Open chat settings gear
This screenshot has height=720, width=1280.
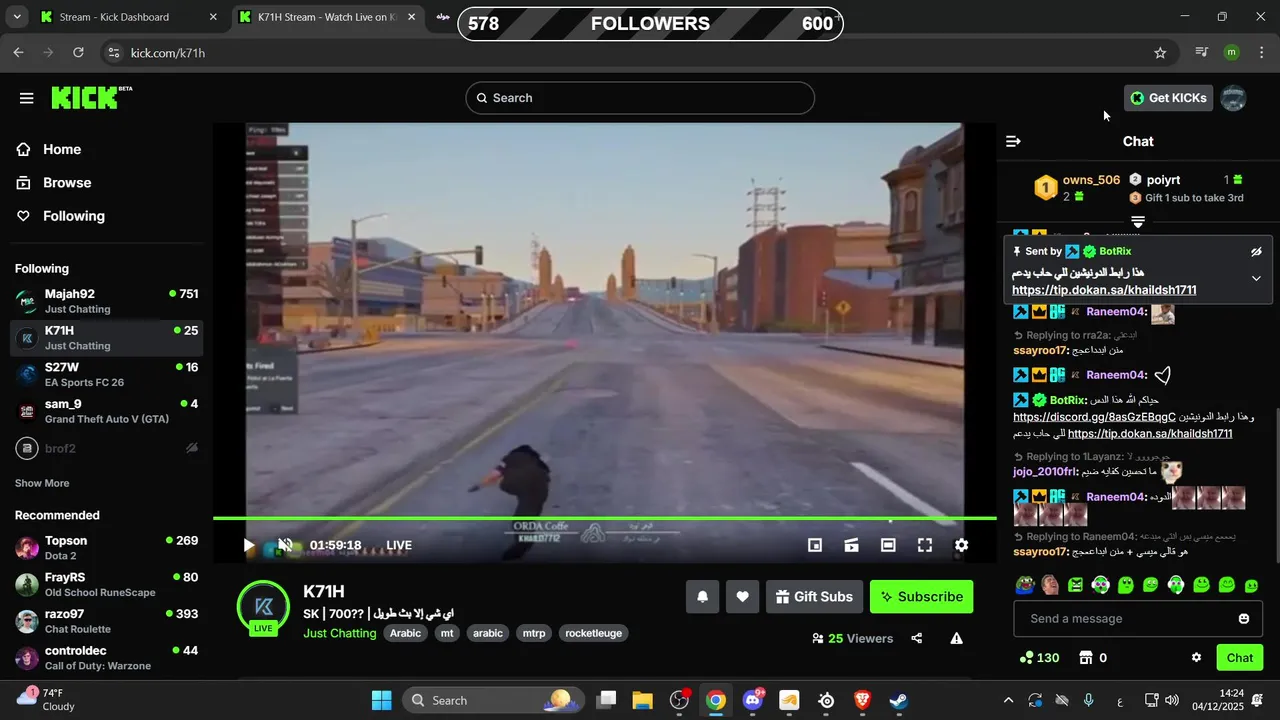tap(1196, 658)
